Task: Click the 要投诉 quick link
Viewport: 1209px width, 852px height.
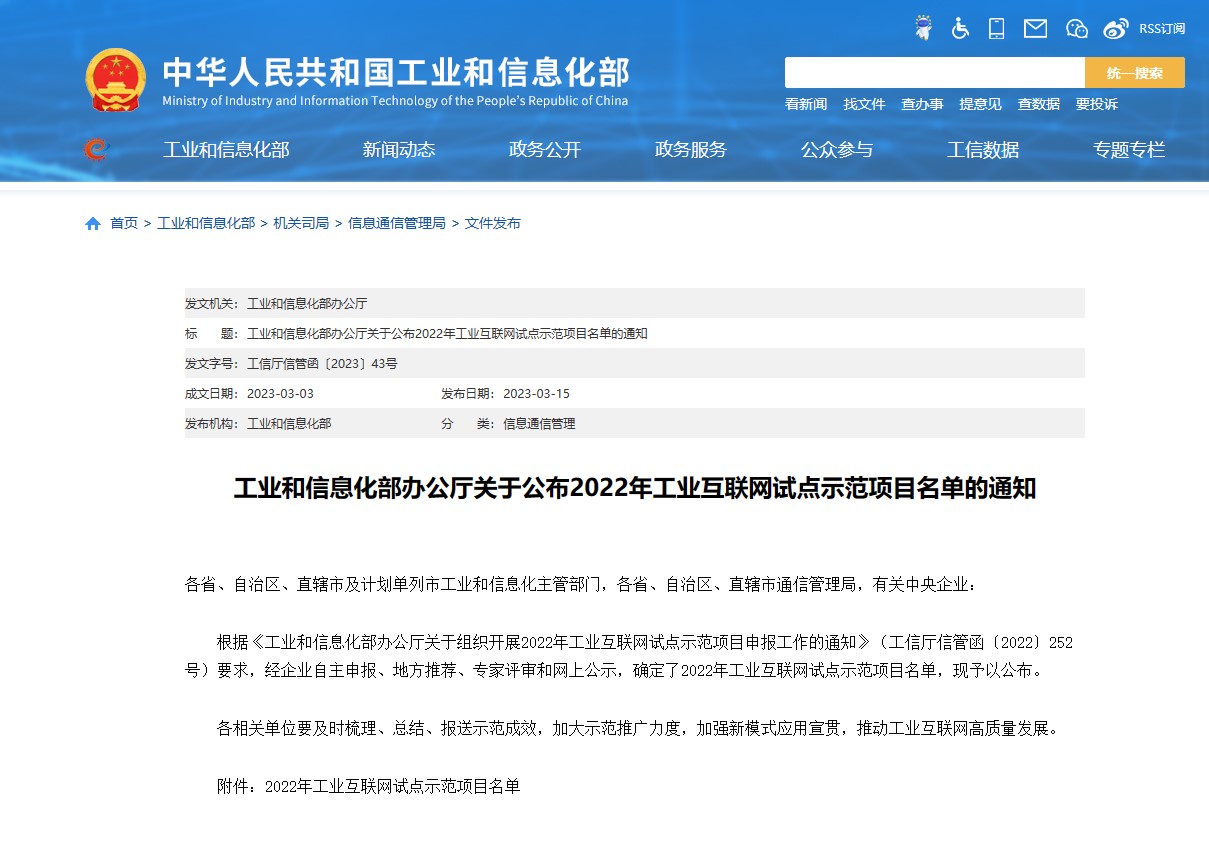Action: coord(1097,104)
